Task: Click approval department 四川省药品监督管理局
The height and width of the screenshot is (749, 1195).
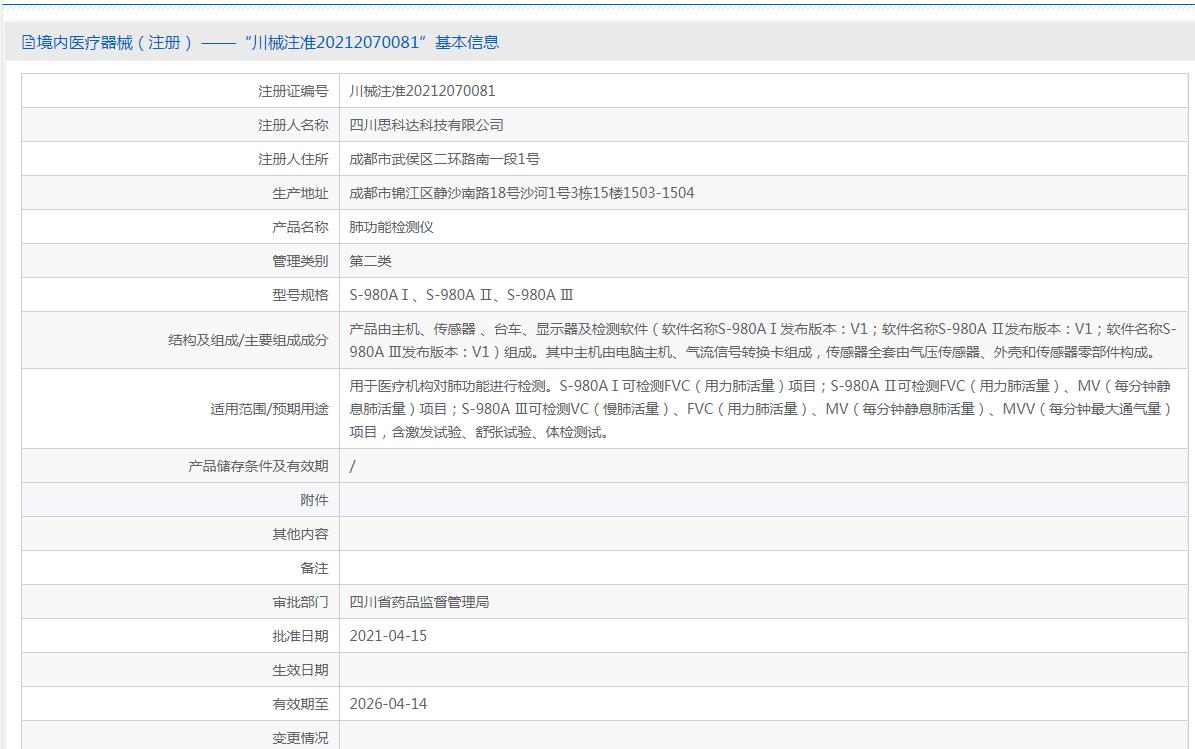Action: tap(419, 602)
